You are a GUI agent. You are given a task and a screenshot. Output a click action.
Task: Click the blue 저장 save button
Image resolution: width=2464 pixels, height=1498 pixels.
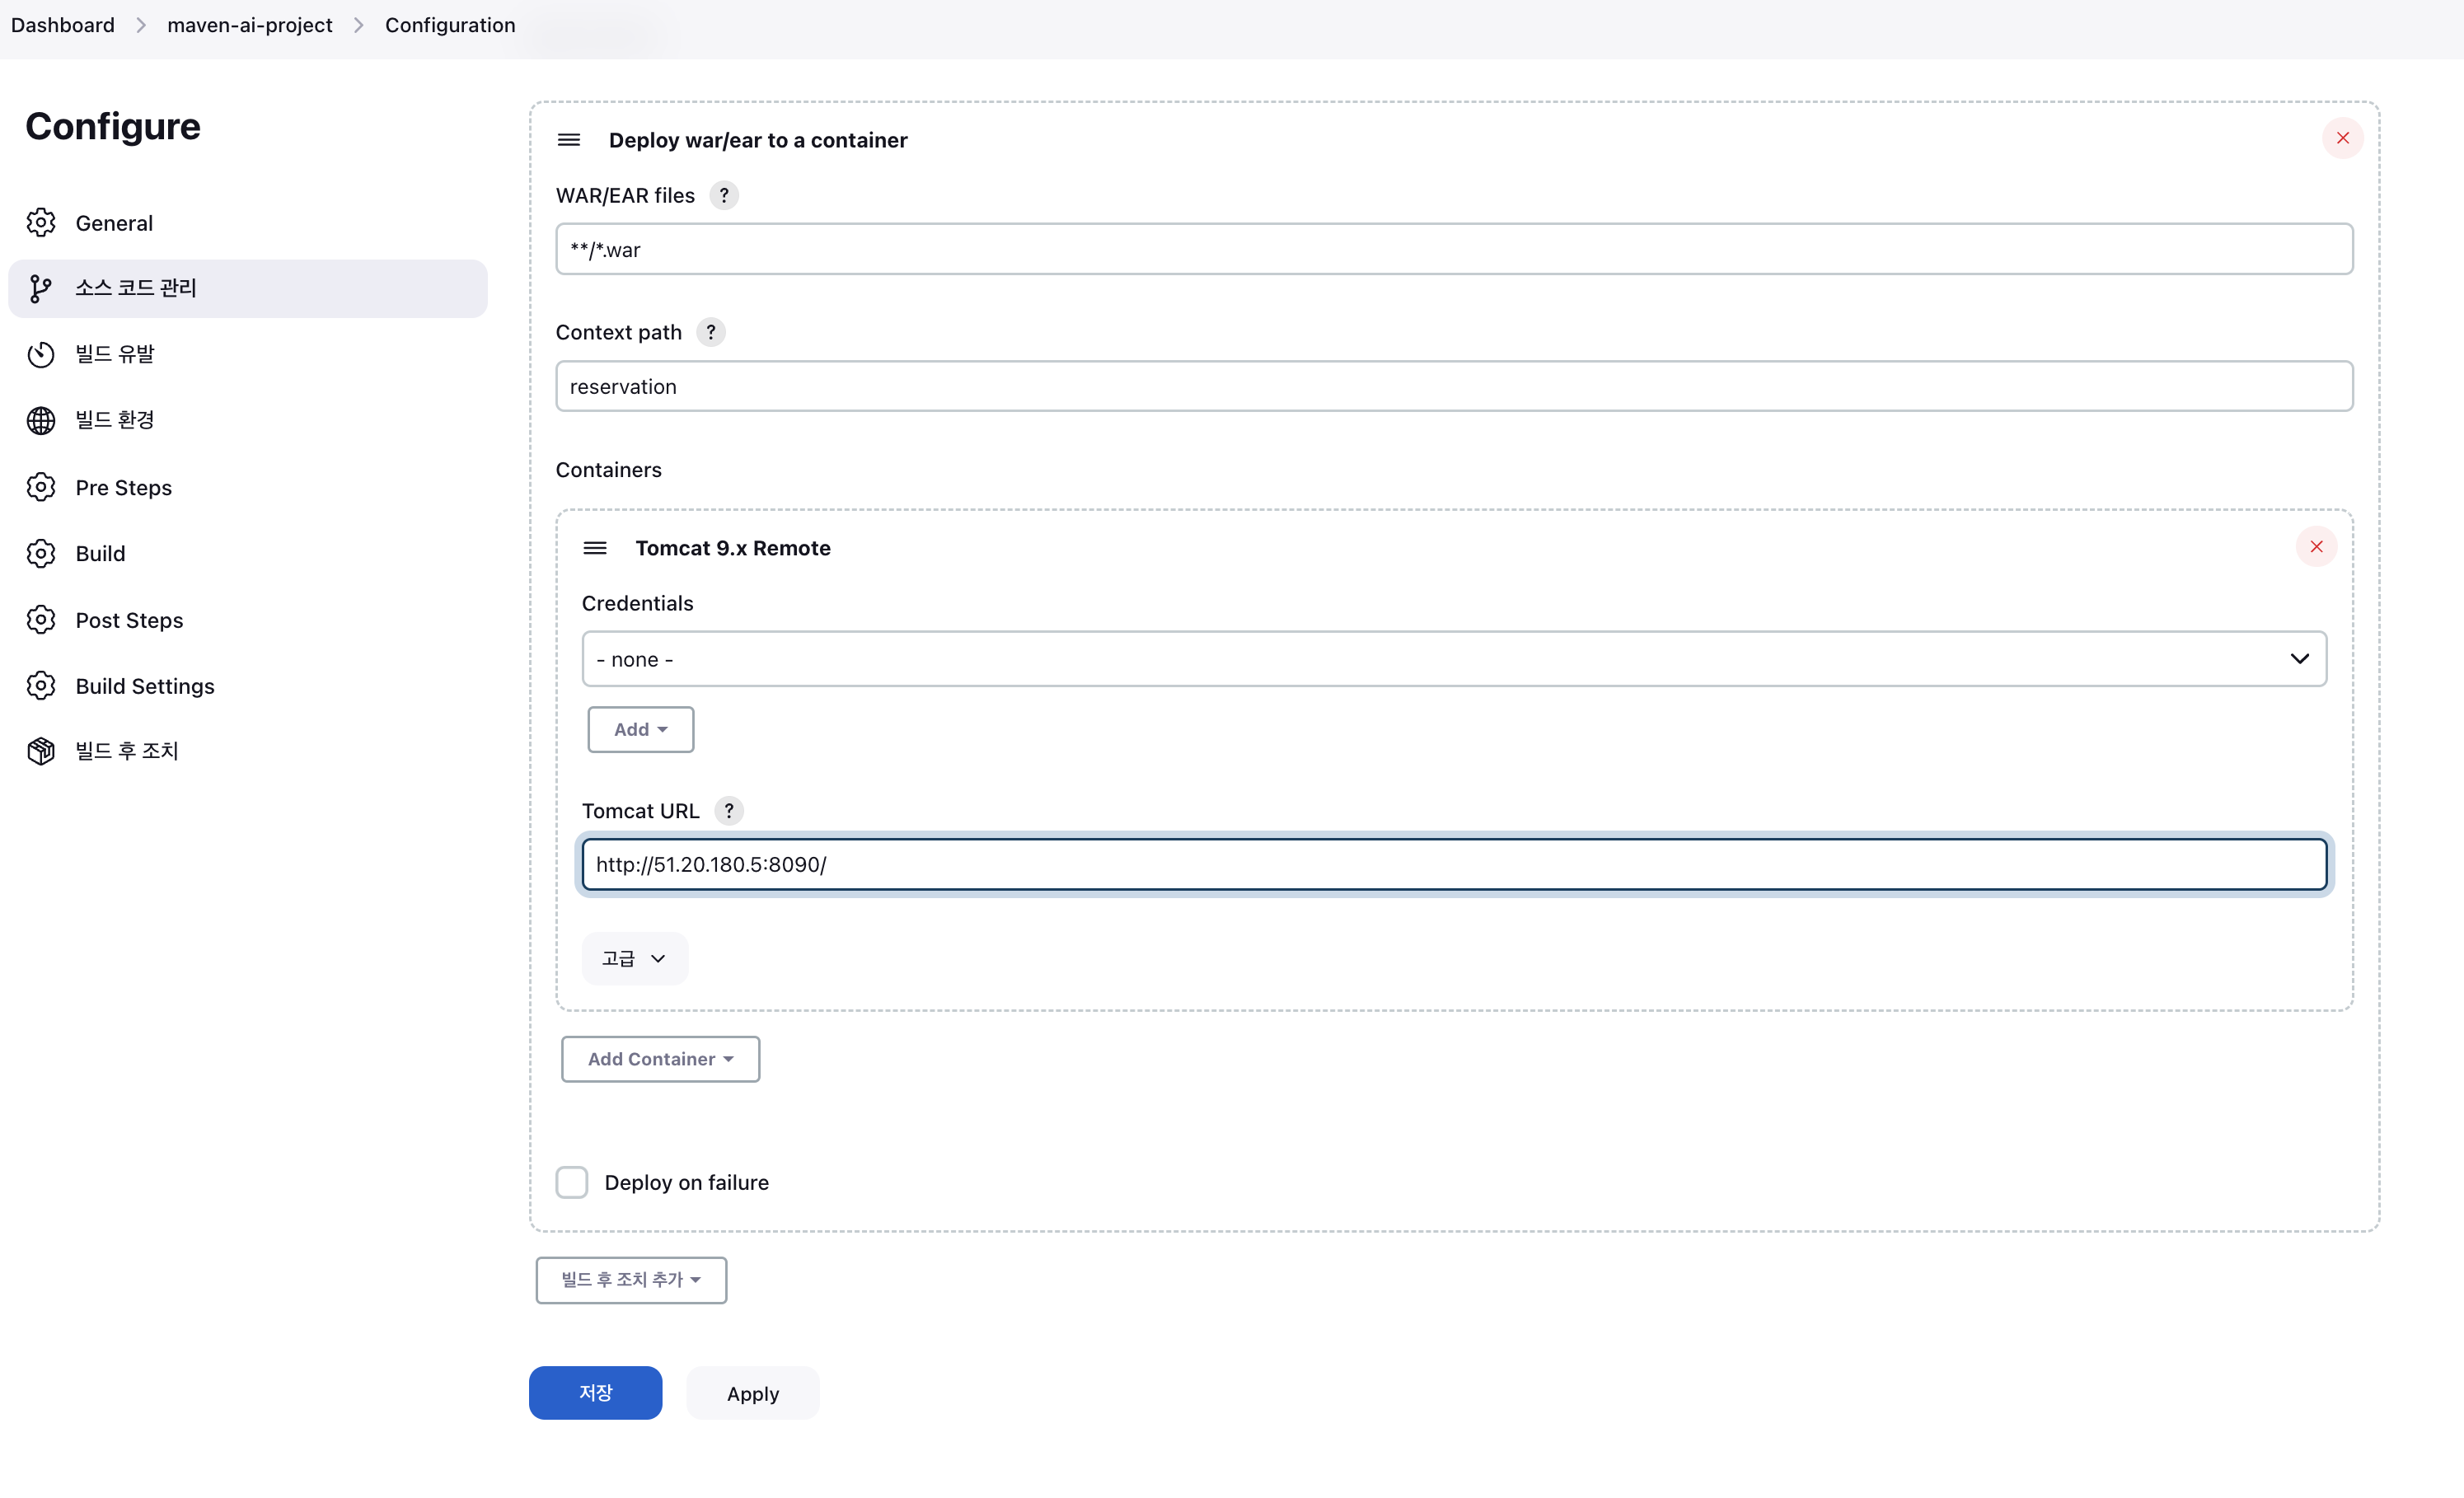[x=595, y=1393]
